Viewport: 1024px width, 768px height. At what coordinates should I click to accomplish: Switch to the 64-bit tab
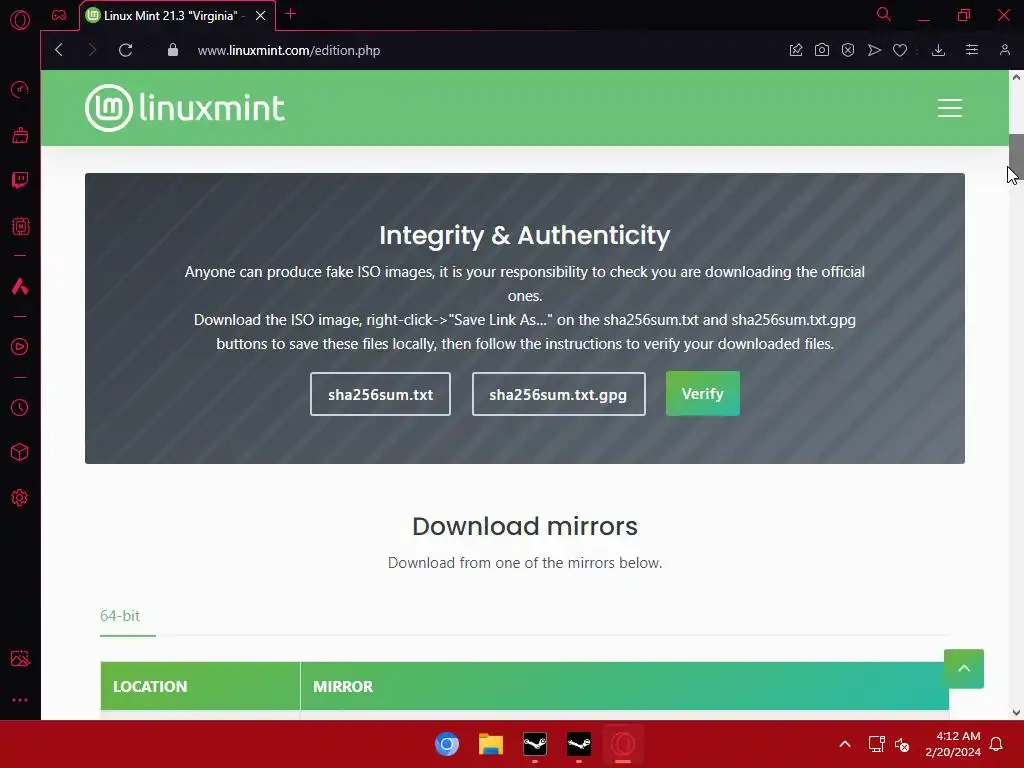click(x=120, y=616)
